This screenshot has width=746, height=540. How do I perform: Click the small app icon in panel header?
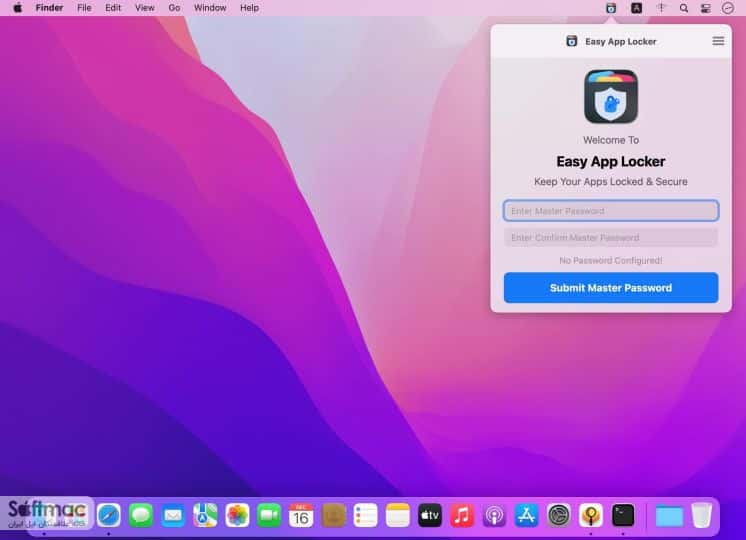[x=571, y=41]
